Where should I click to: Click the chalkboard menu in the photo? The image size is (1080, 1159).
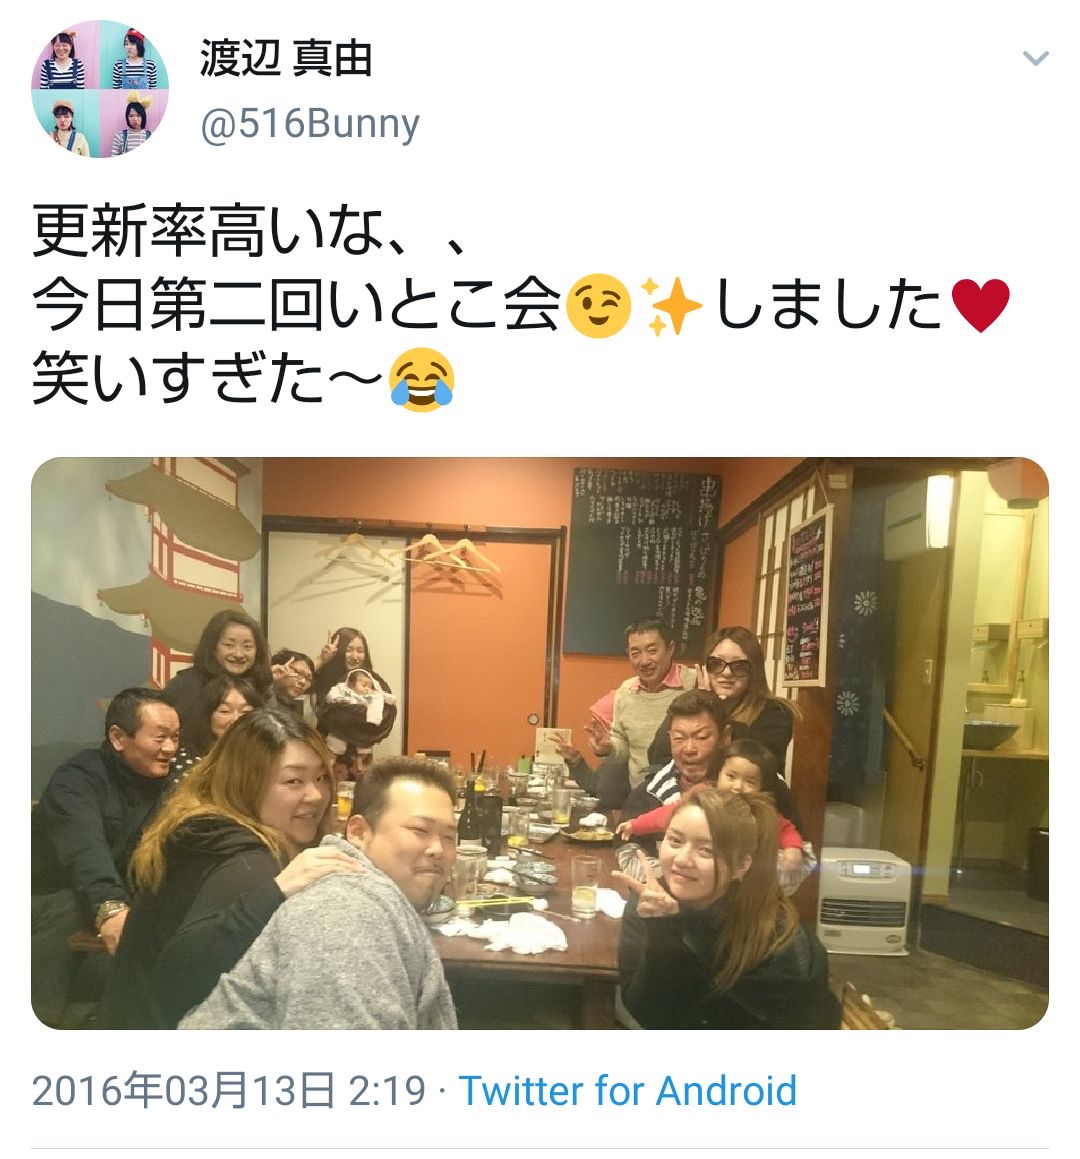645,562
